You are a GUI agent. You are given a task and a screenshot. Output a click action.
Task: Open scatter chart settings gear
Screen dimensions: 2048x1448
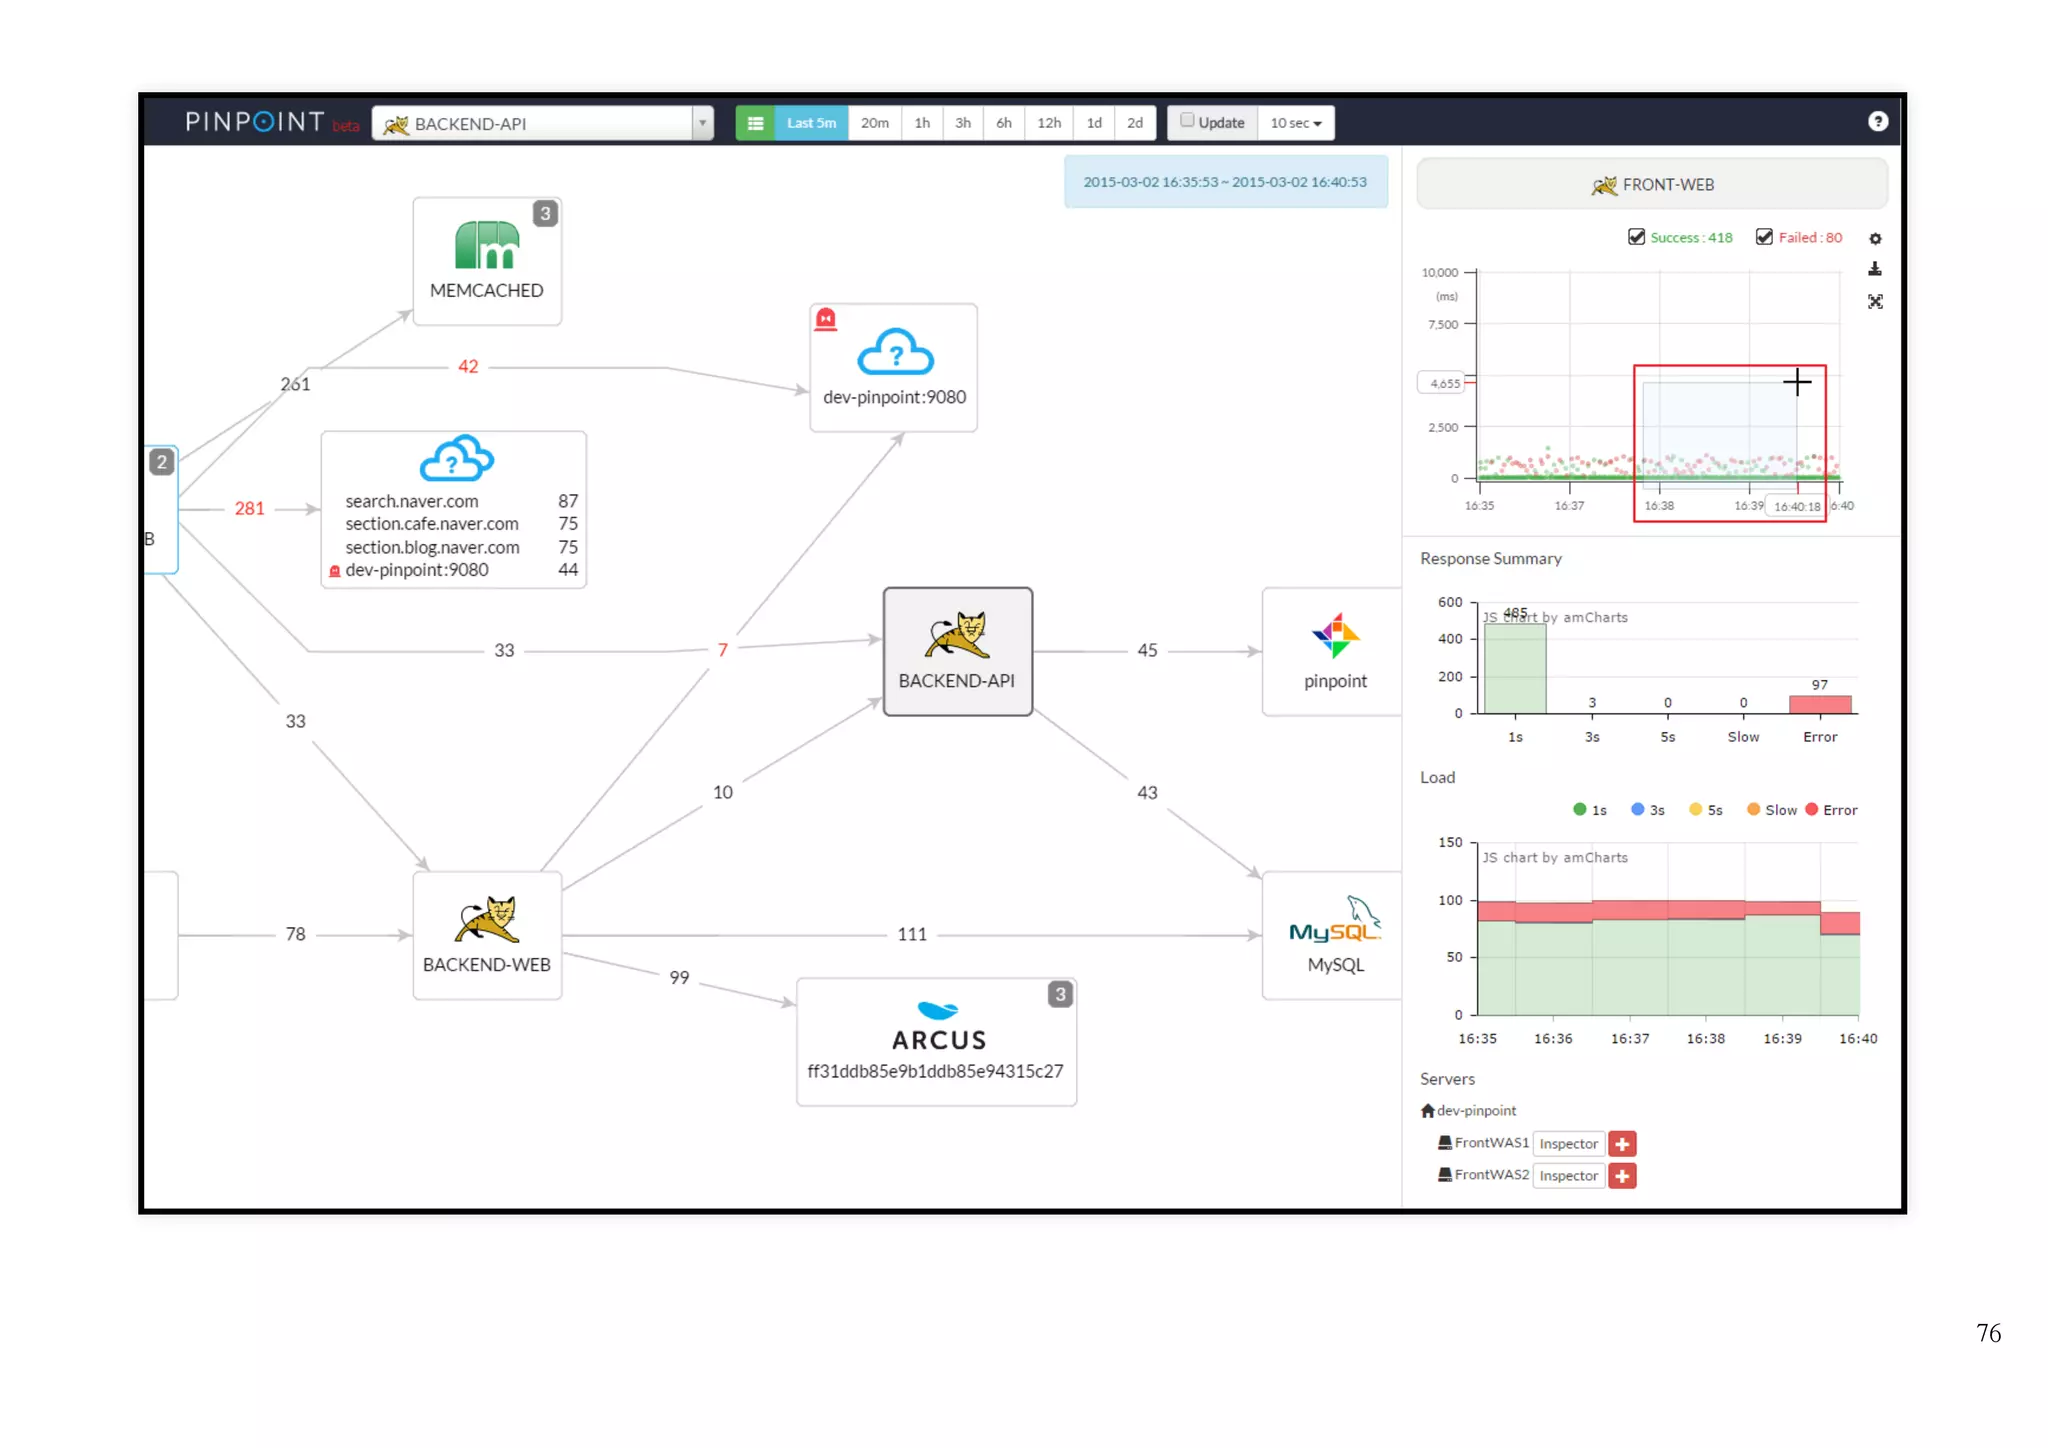tap(1875, 238)
